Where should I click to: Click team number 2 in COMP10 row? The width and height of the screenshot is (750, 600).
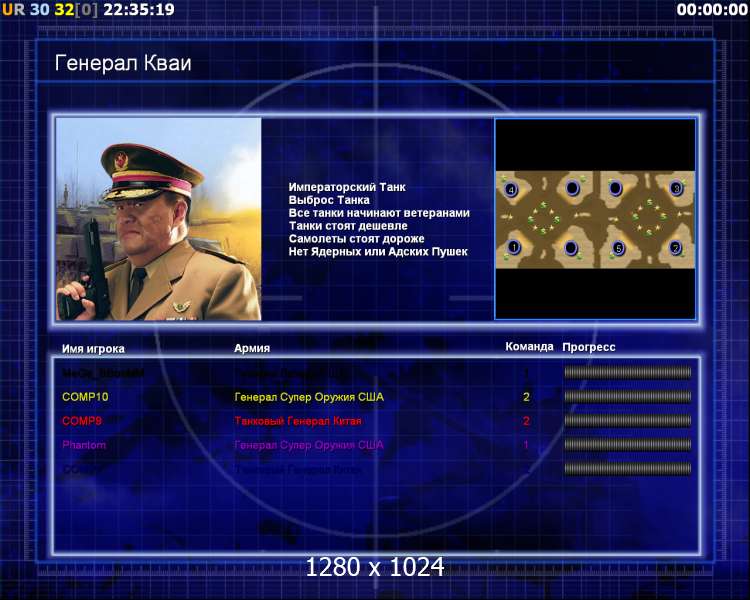526,397
